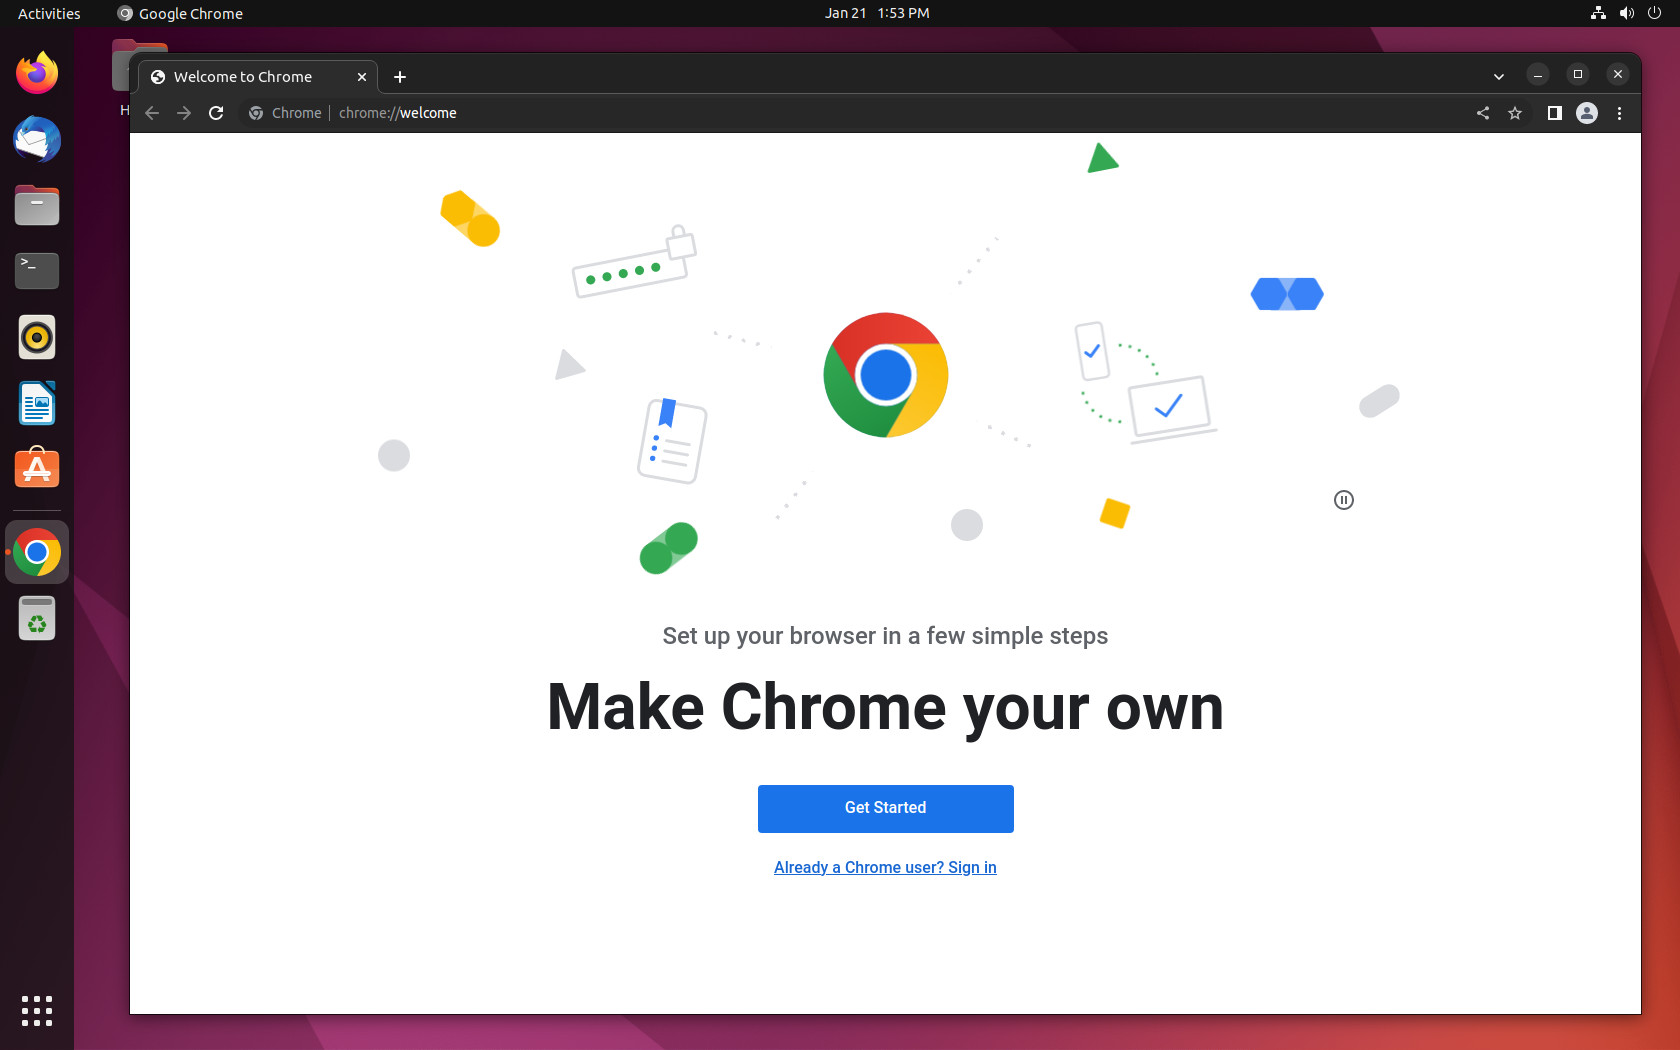Minimize the Chrome window
Image resolution: width=1680 pixels, height=1050 pixels.
pyautogui.click(x=1538, y=74)
